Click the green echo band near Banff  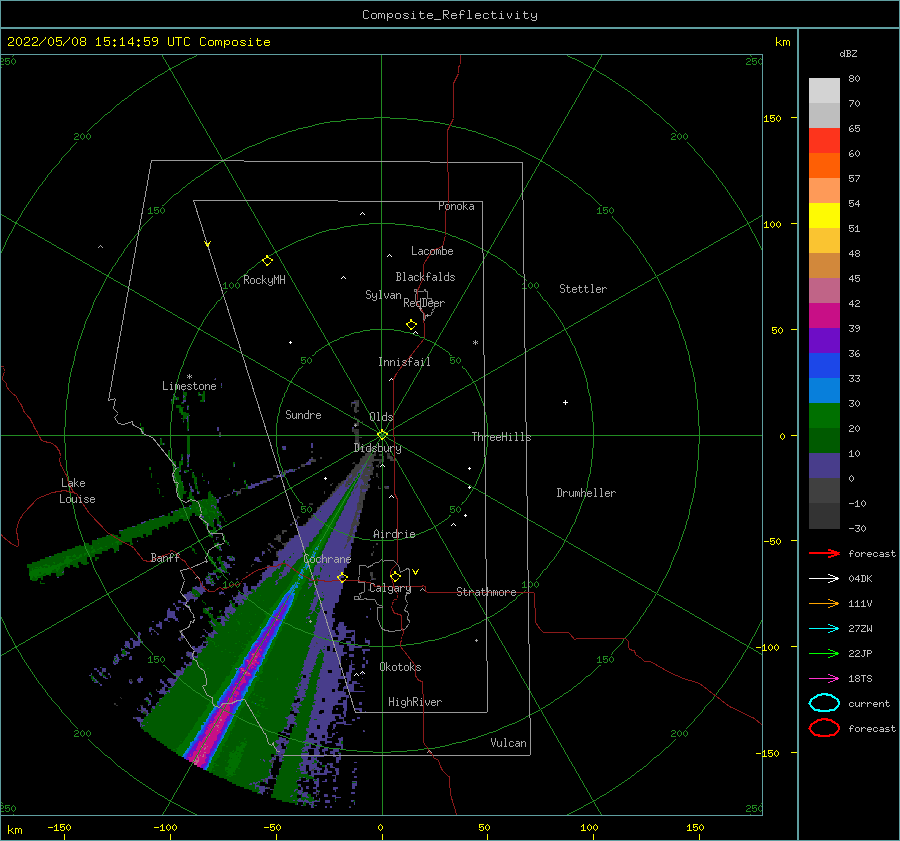click(123, 540)
